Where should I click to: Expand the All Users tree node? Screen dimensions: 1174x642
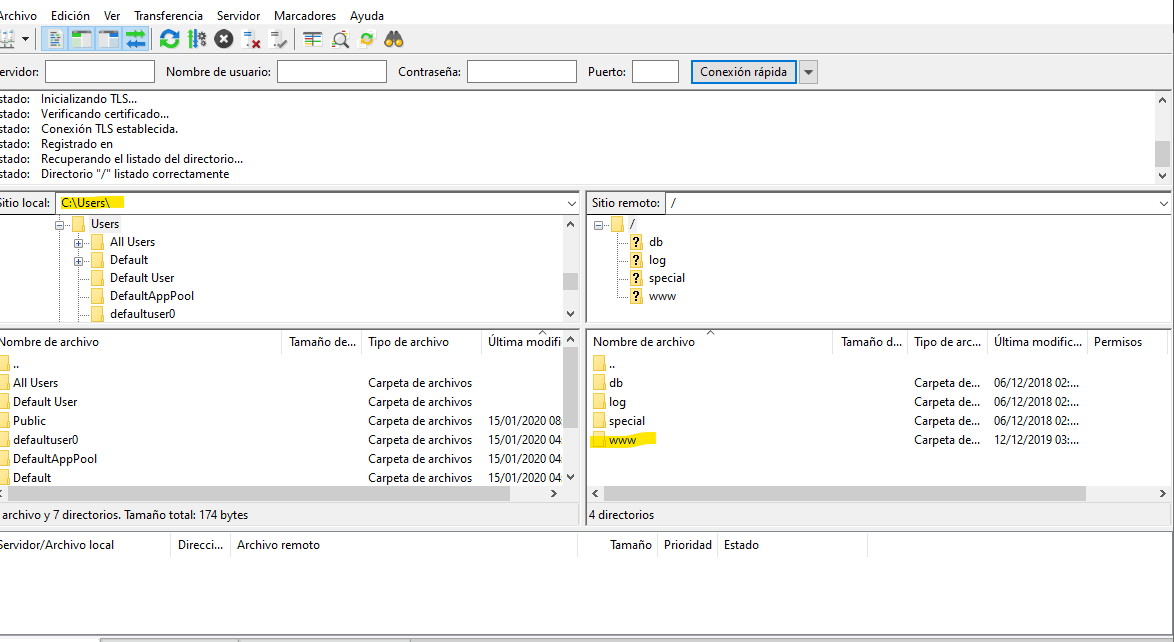coord(78,243)
